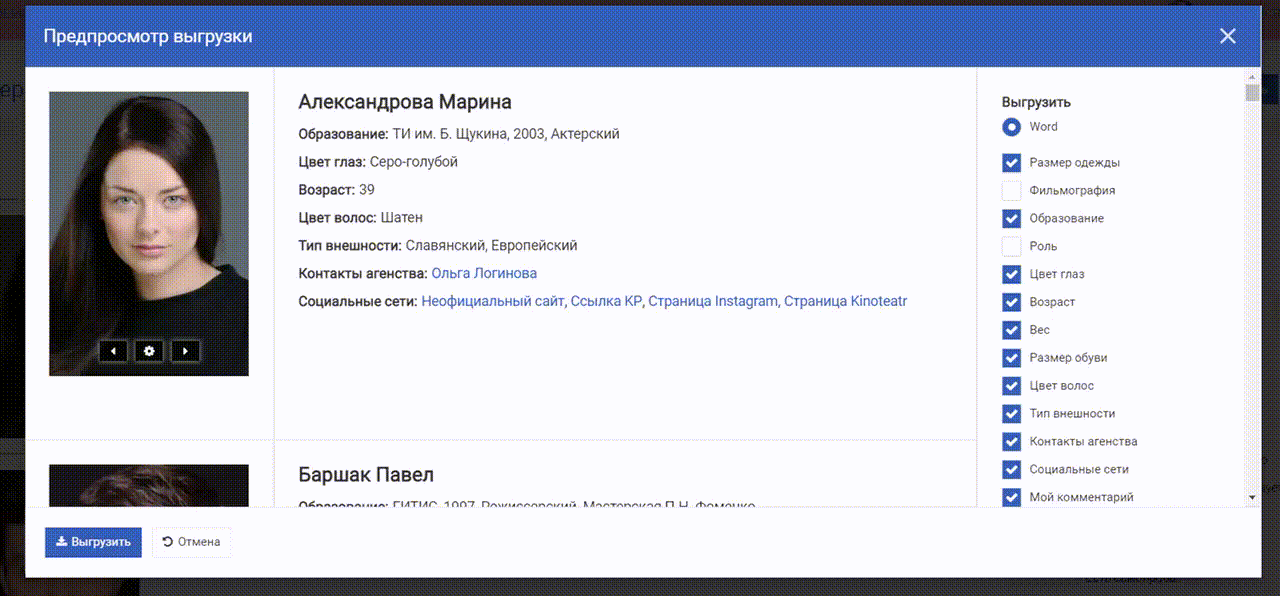Click the Александрова Марина portrait photo
This screenshot has width=1280, height=596.
tap(149, 234)
